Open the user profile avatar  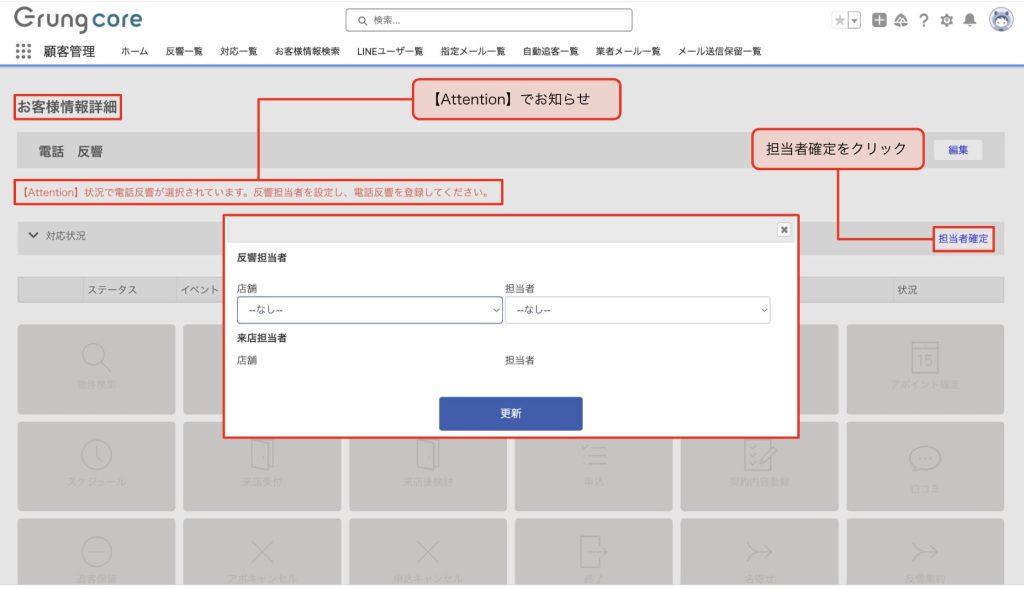click(x=1000, y=20)
